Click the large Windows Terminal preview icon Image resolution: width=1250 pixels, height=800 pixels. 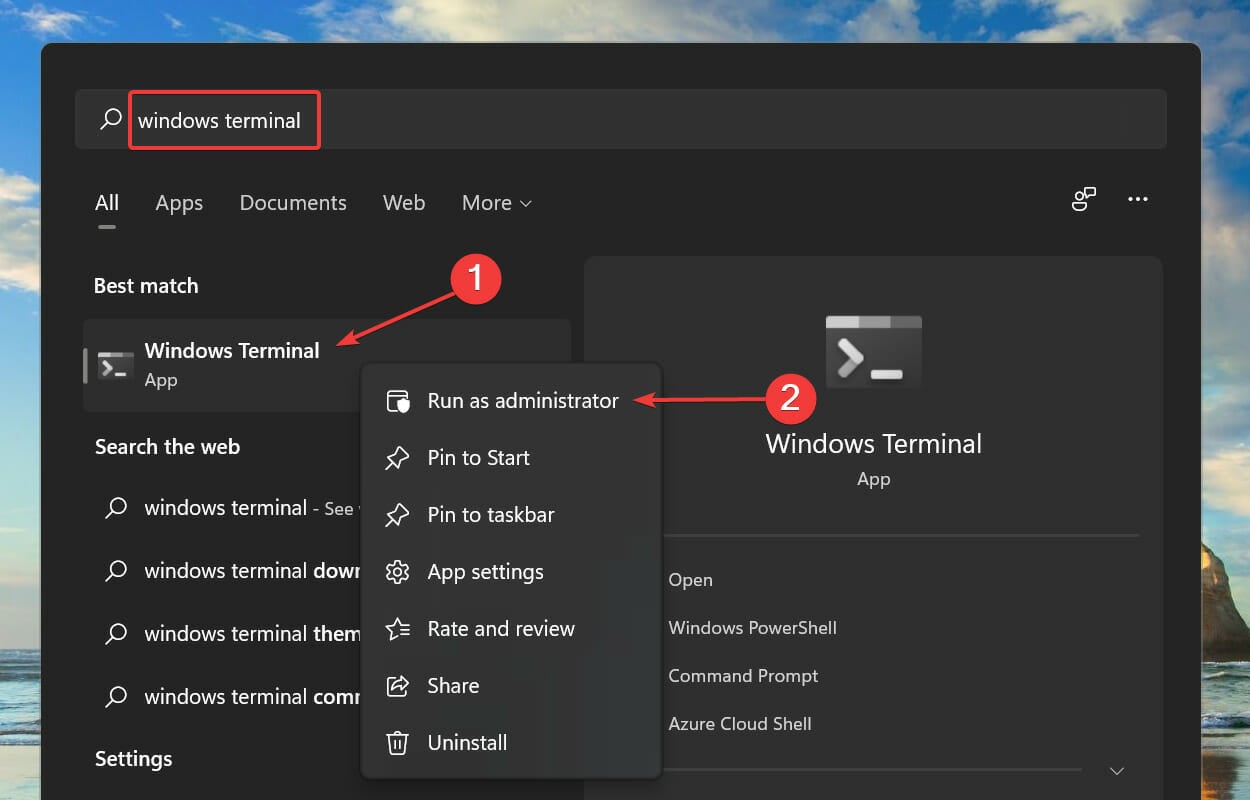[x=873, y=351]
